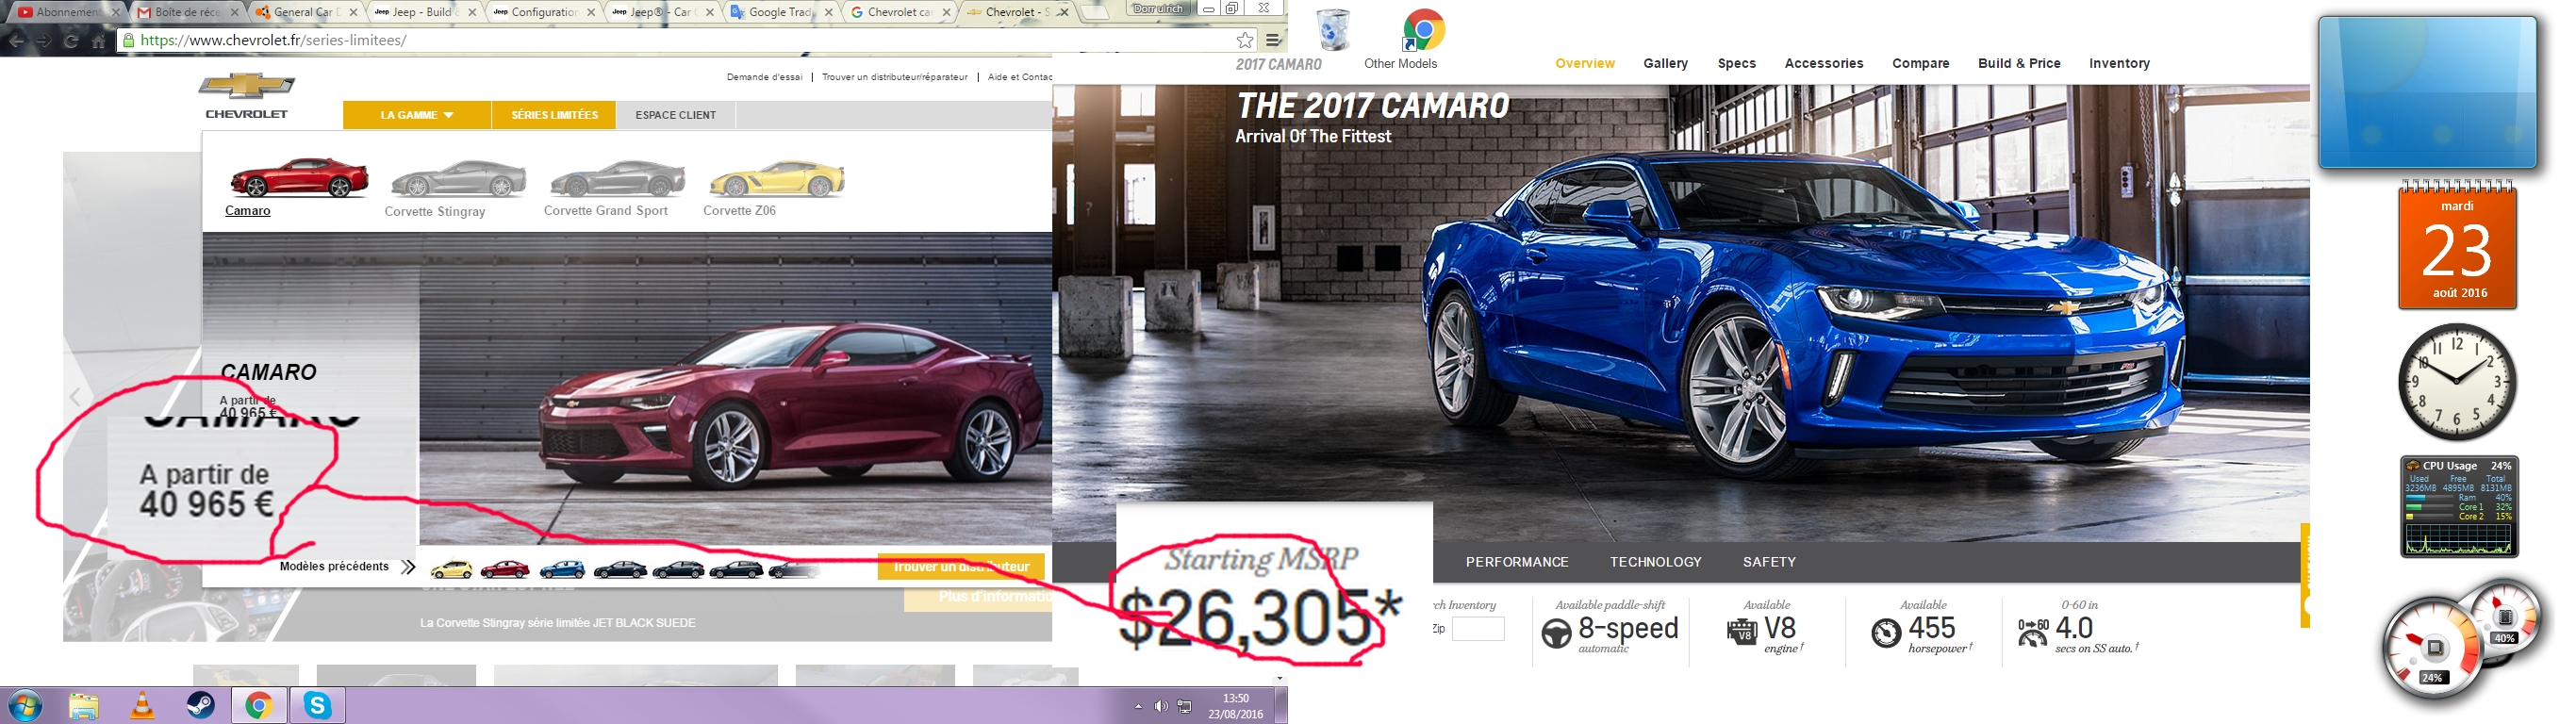Click the Windows Start orb

(x=26, y=706)
